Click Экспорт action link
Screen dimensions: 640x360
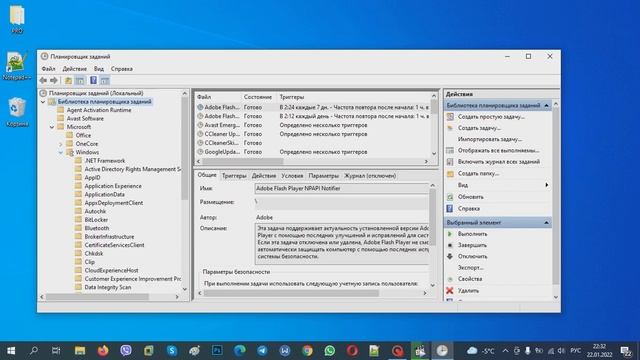[x=471, y=268]
